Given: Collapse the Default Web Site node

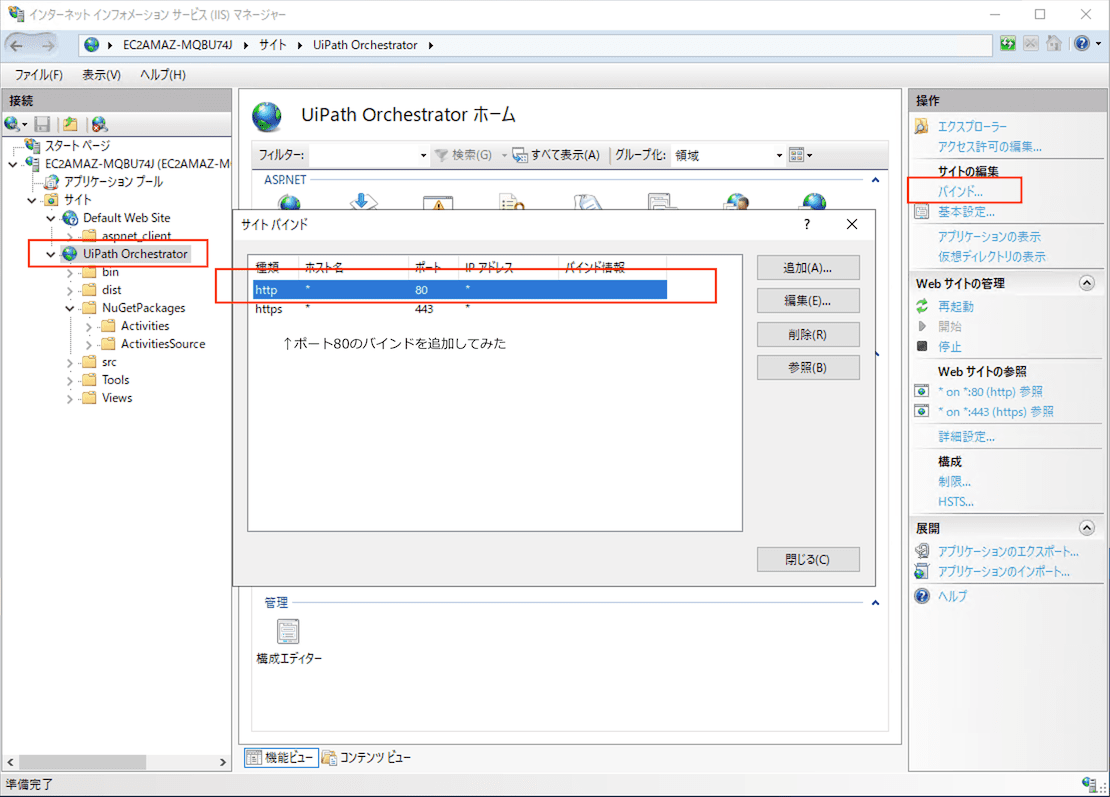Looking at the screenshot, I should point(51,218).
